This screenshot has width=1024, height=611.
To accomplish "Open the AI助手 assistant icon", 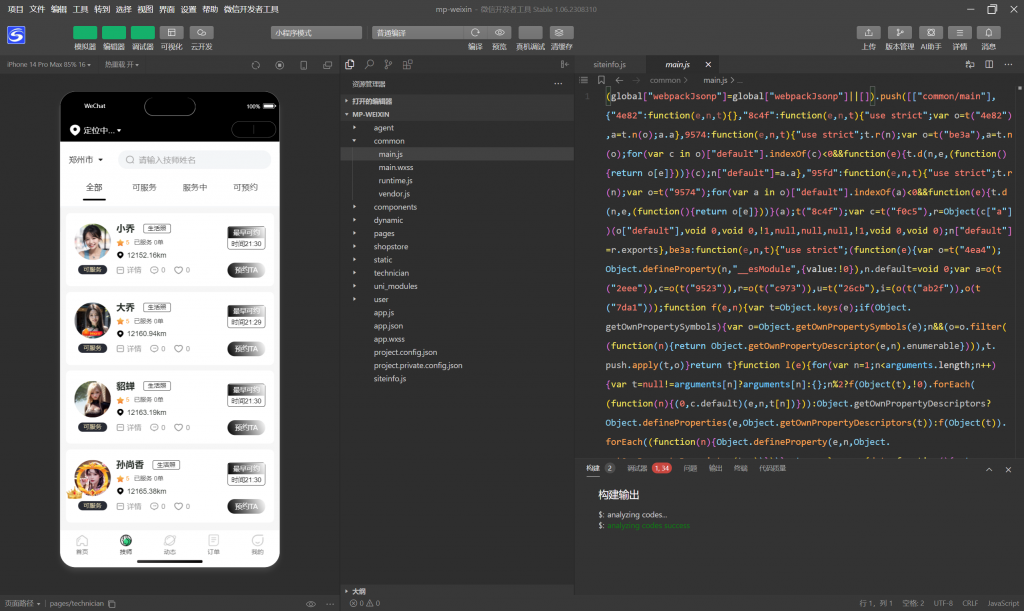I will [x=930, y=33].
